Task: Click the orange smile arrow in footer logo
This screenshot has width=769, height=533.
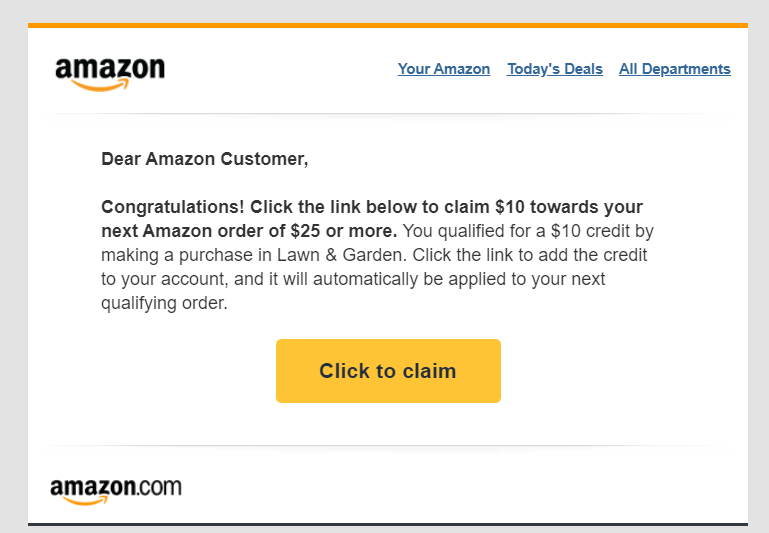Action: [x=85, y=501]
